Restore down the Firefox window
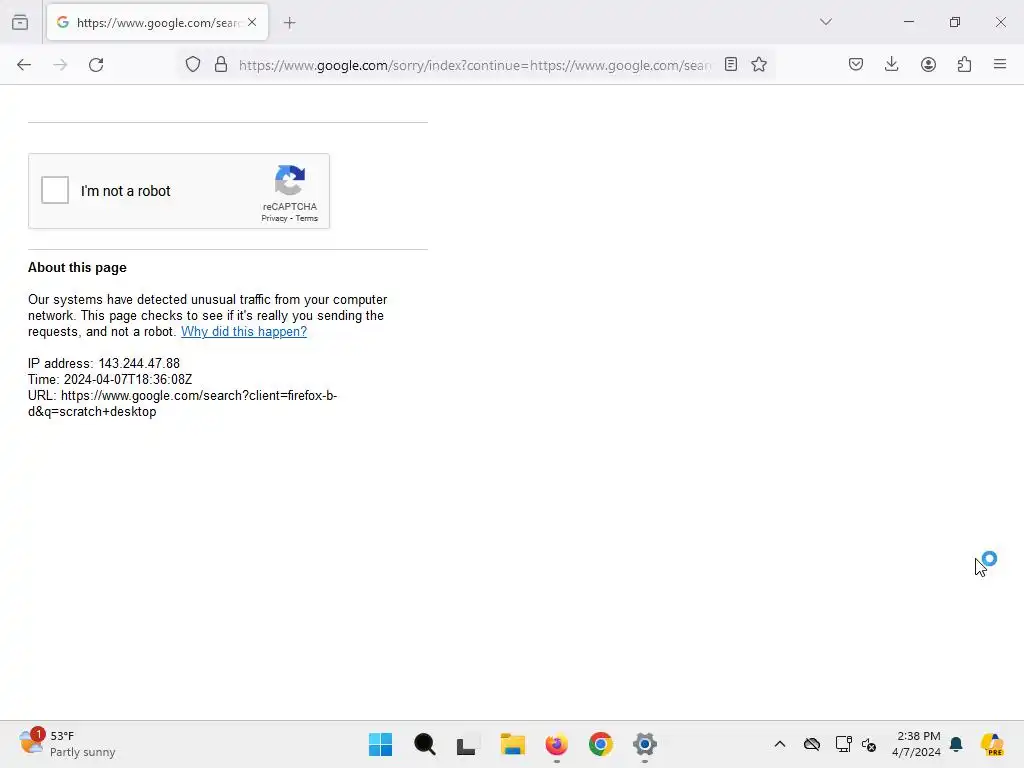 955,22
